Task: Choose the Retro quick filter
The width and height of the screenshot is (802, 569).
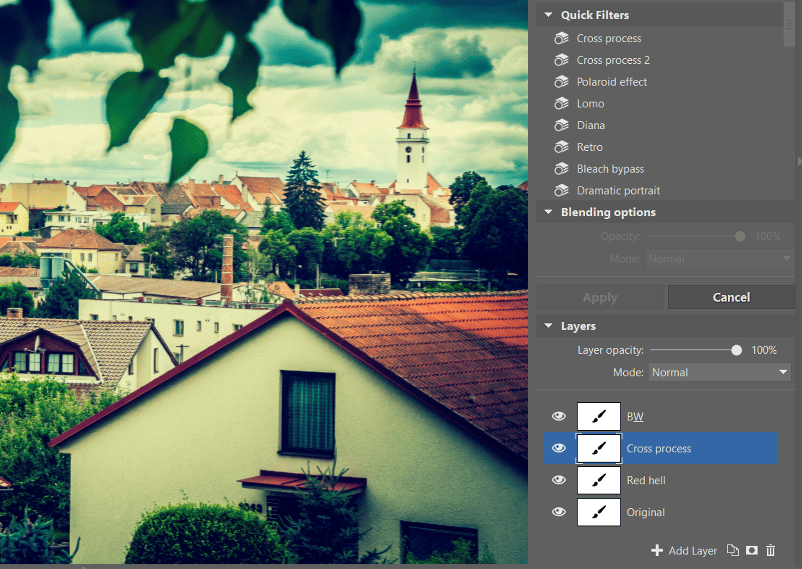Action: (591, 147)
